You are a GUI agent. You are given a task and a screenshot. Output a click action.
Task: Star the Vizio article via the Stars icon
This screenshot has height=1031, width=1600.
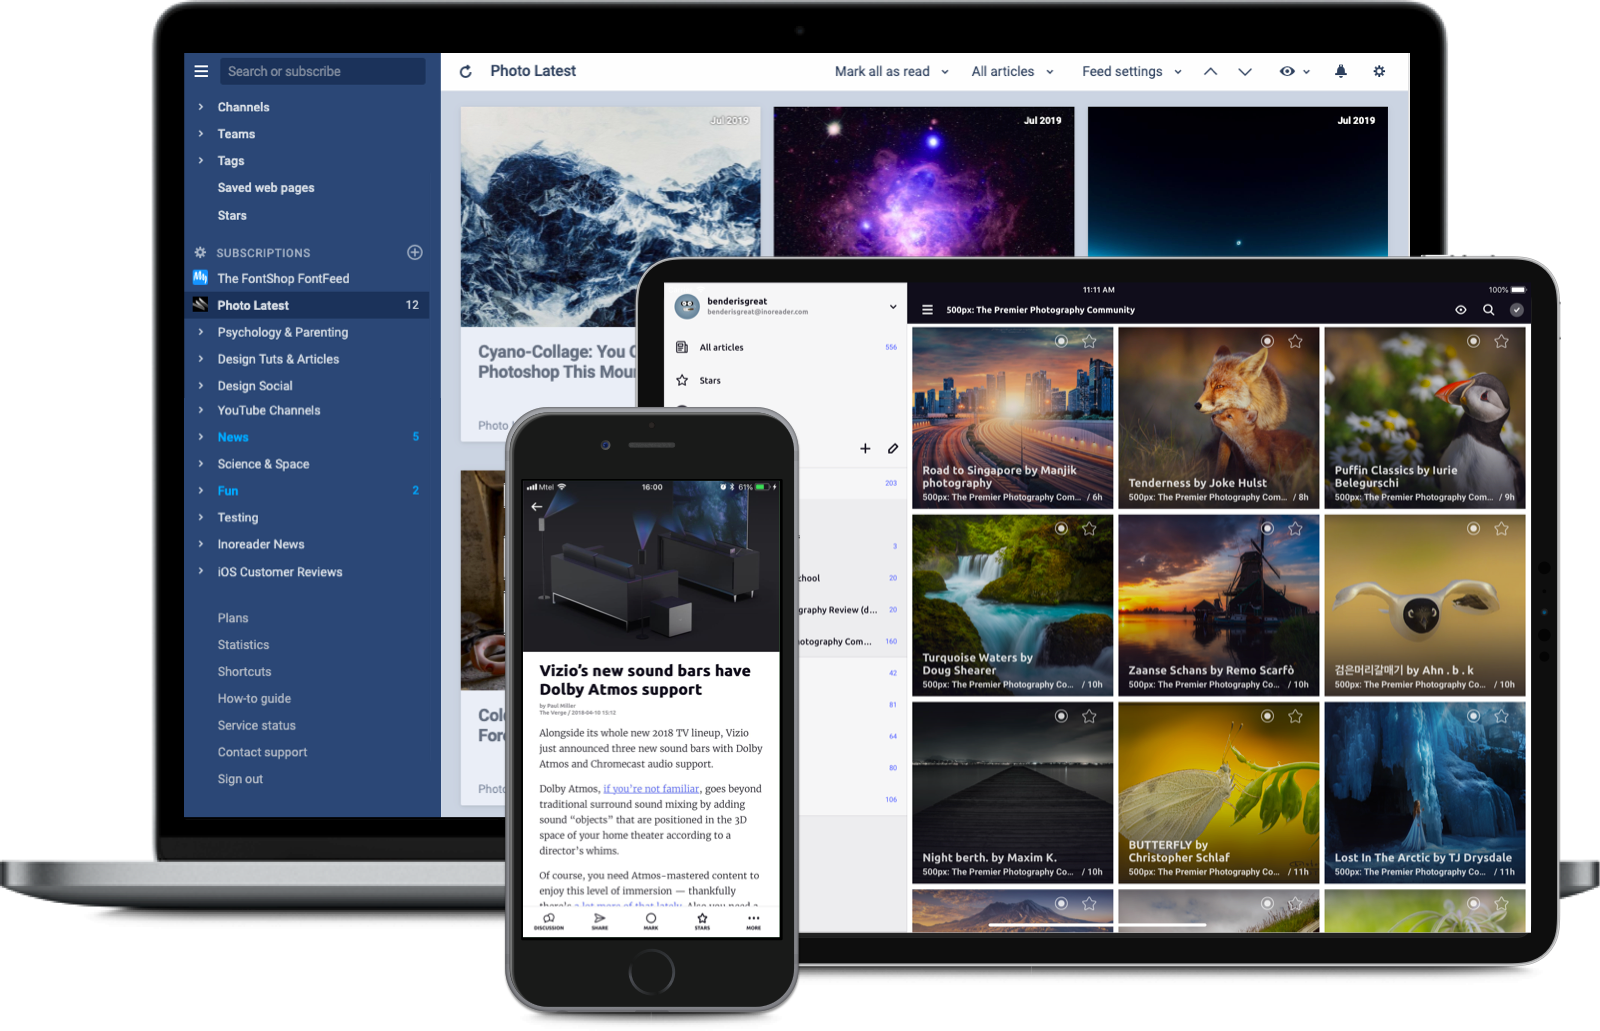(702, 919)
